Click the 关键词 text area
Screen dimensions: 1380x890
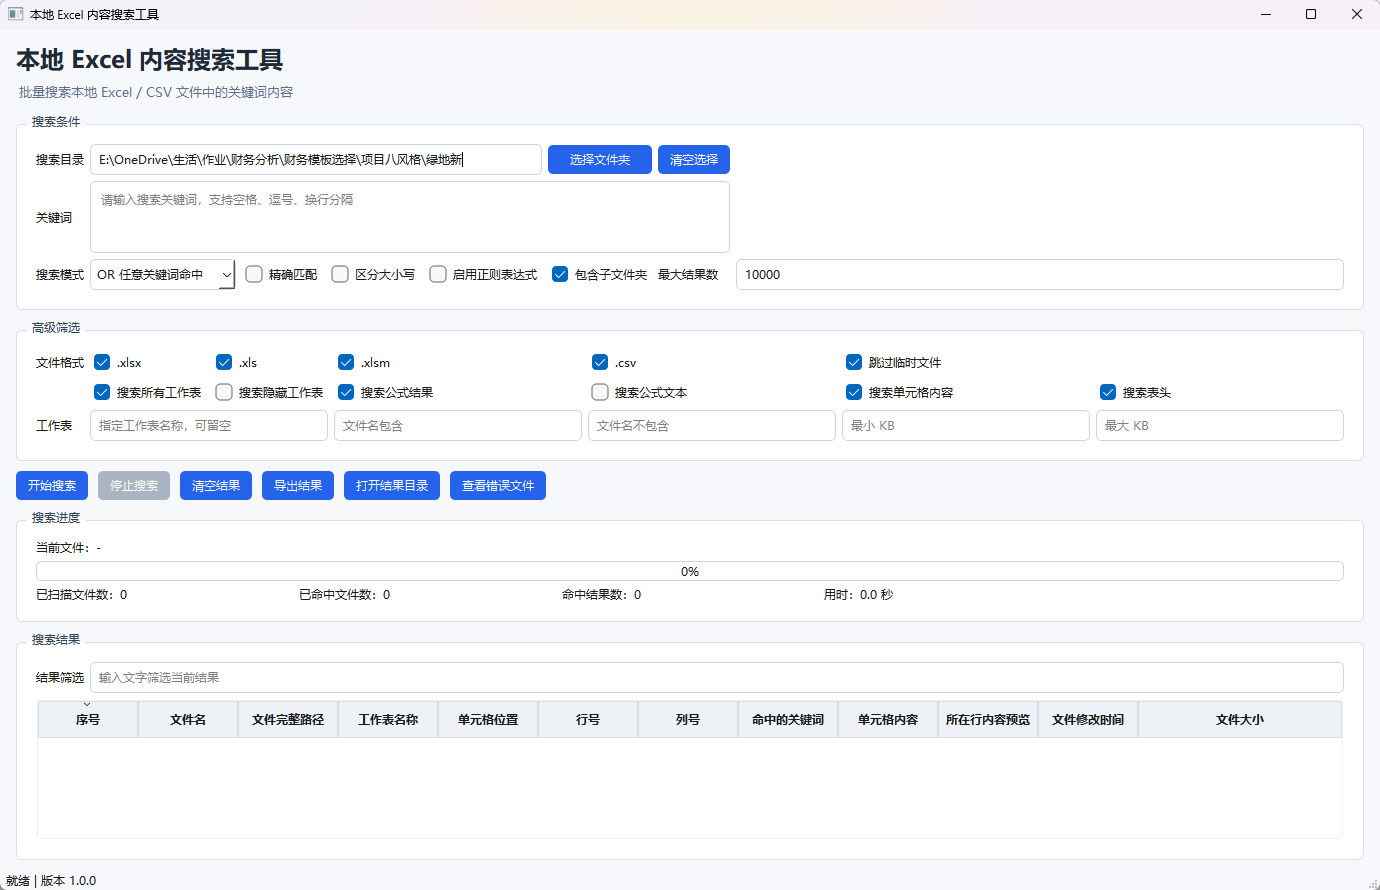pos(410,217)
